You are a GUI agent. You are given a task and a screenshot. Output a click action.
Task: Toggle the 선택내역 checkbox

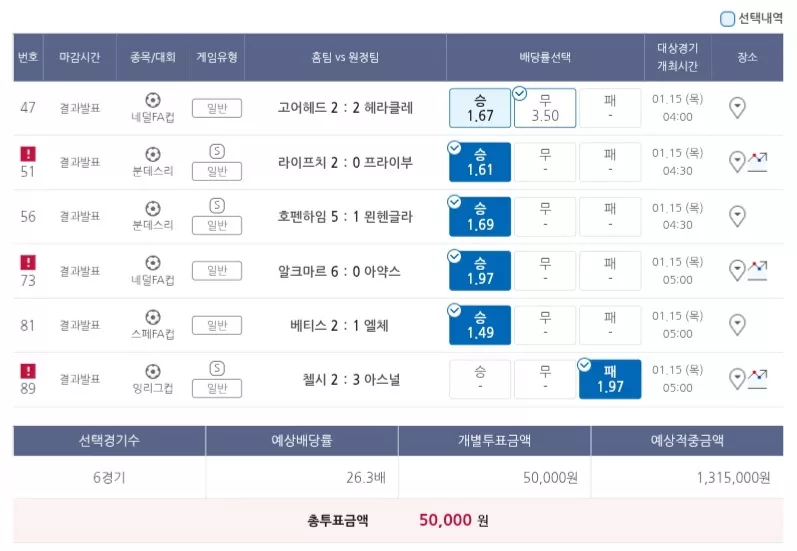tap(727, 19)
